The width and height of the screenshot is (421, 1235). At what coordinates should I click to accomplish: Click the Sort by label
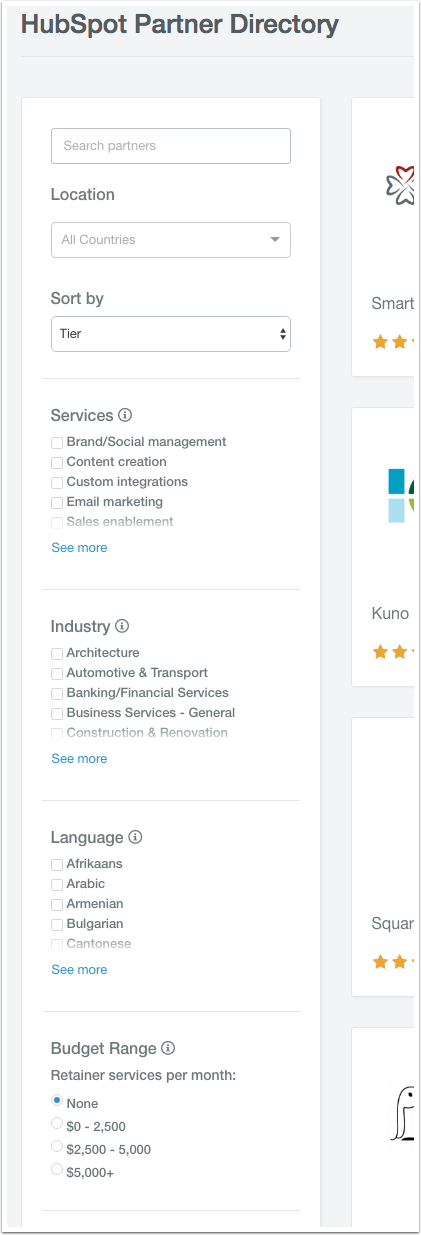pos(77,299)
